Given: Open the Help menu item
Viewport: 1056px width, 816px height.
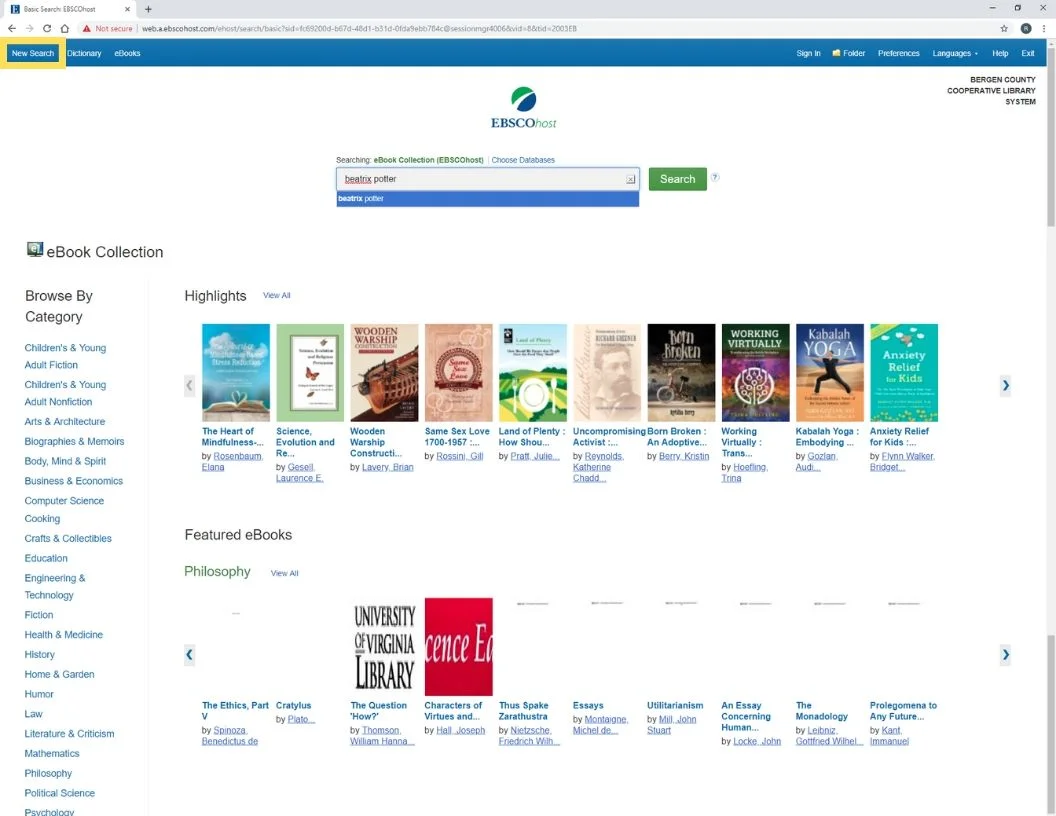Looking at the screenshot, I should (x=1000, y=53).
